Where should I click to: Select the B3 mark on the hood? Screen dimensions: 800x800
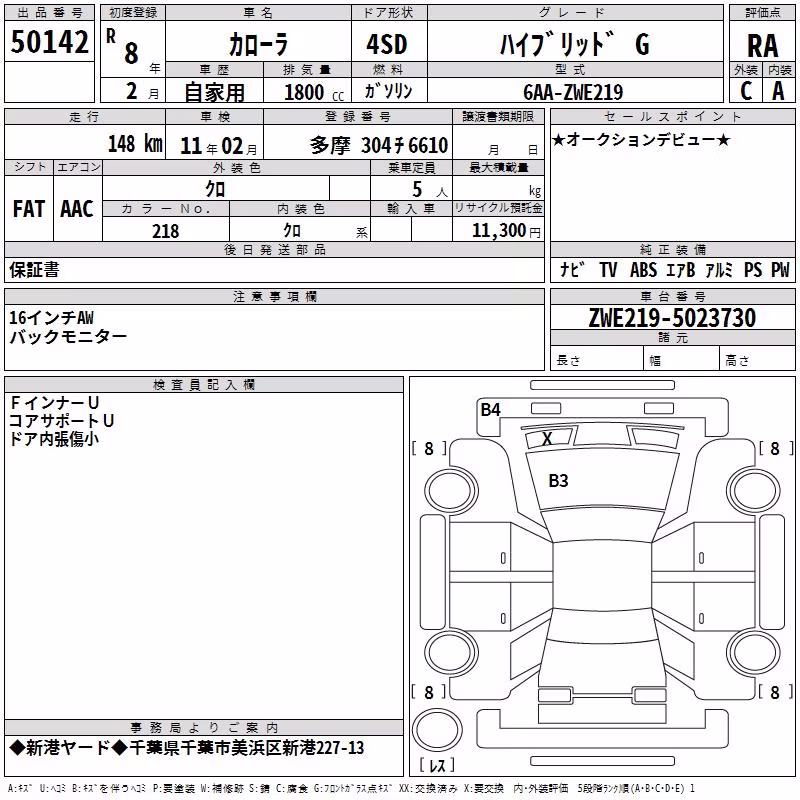558,481
